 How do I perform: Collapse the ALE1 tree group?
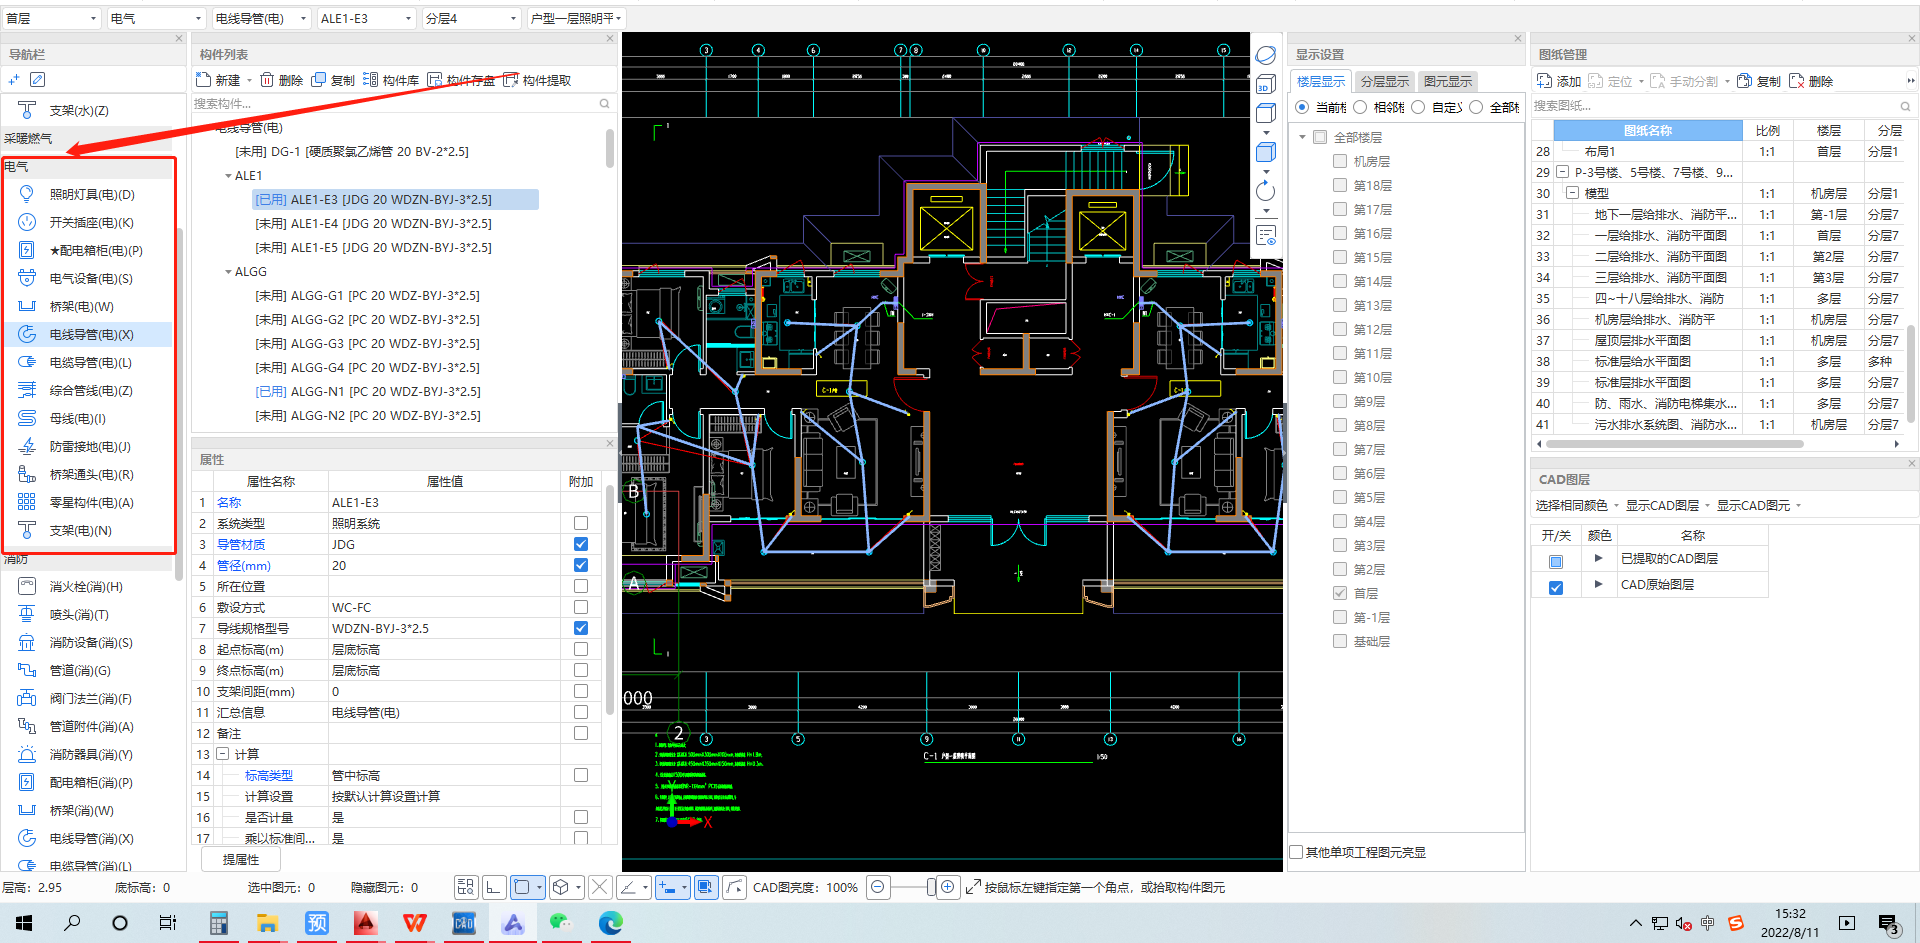coord(228,176)
